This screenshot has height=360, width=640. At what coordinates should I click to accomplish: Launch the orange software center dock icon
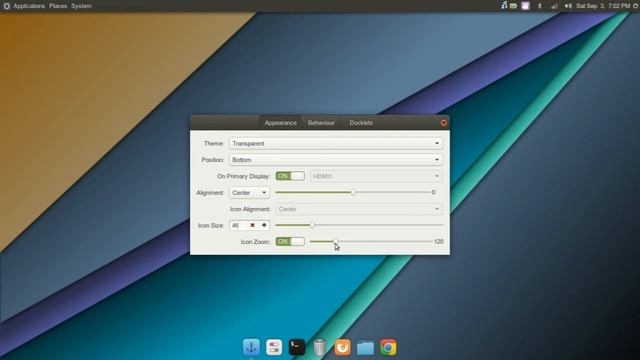click(342, 347)
